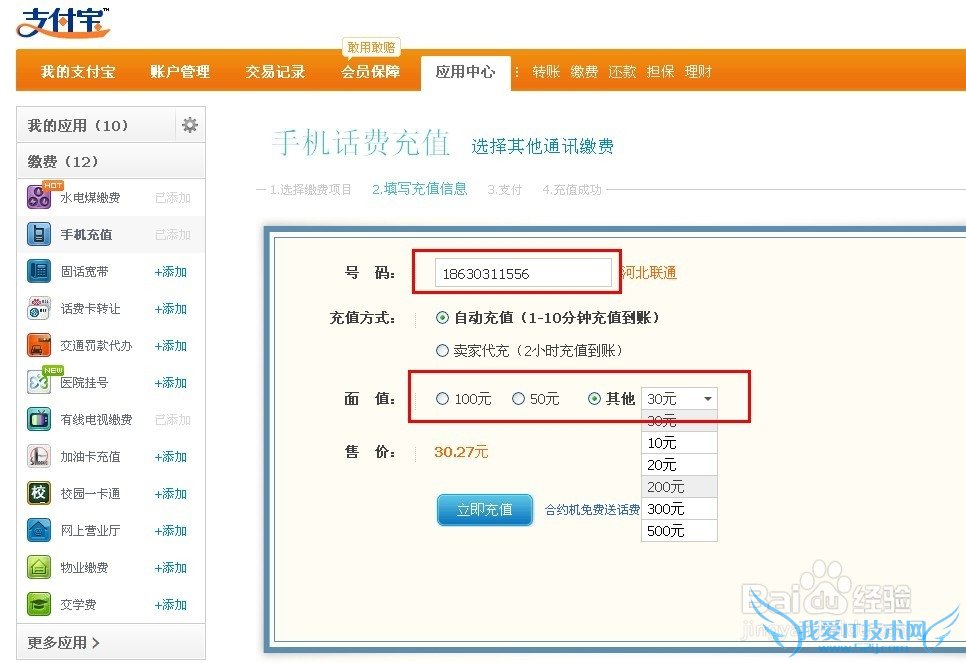Choose the 50元 face value
This screenshot has width=966, height=663.
pos(518,399)
